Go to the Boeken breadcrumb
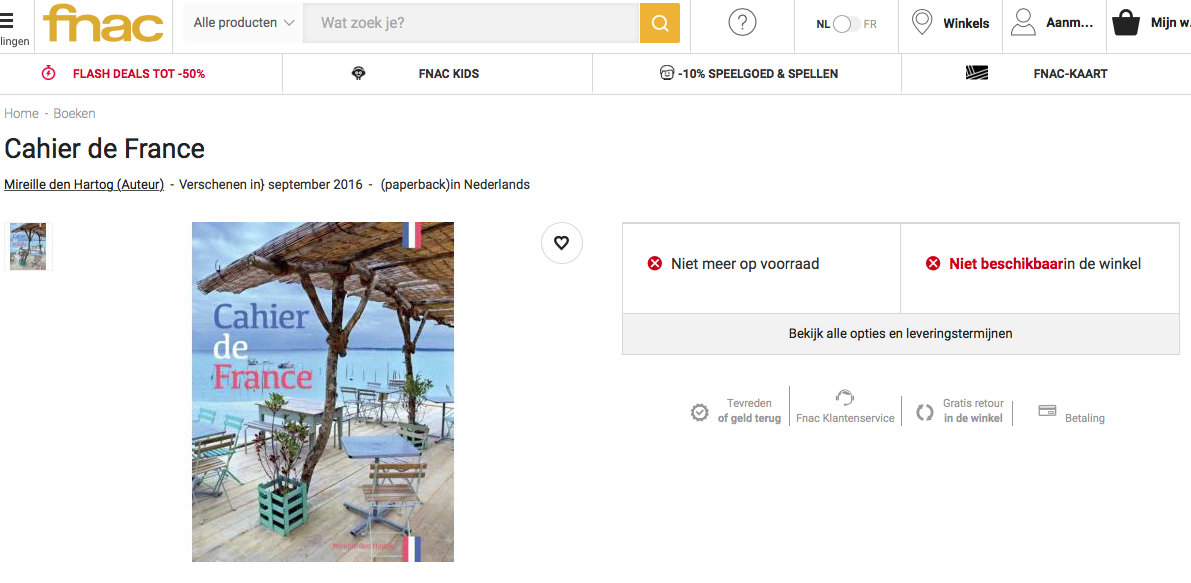Image resolution: width=1191 pixels, height=583 pixels. click(75, 114)
